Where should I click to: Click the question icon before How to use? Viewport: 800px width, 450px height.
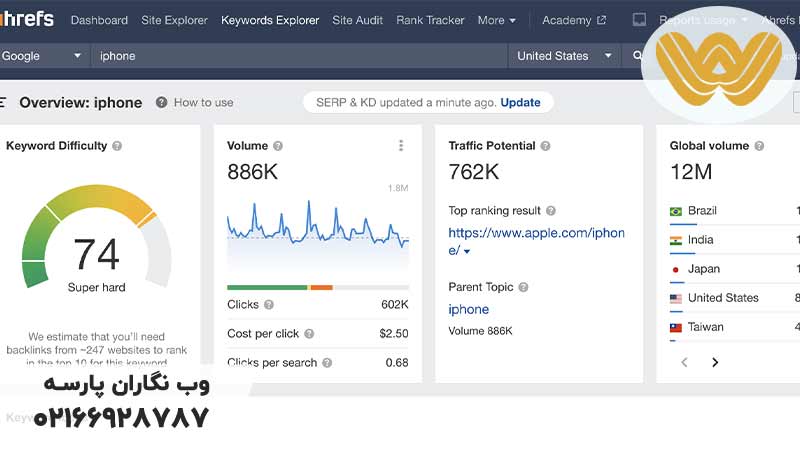click(161, 103)
